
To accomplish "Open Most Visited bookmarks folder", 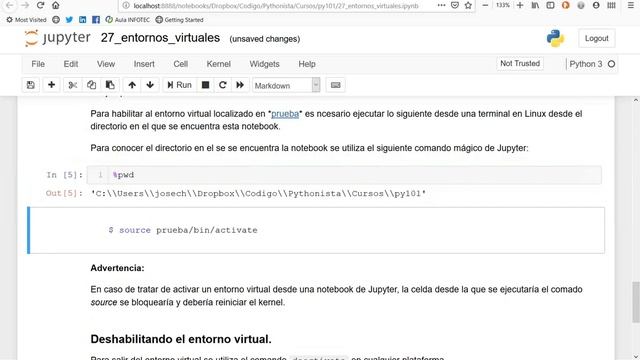I will 26,20.
